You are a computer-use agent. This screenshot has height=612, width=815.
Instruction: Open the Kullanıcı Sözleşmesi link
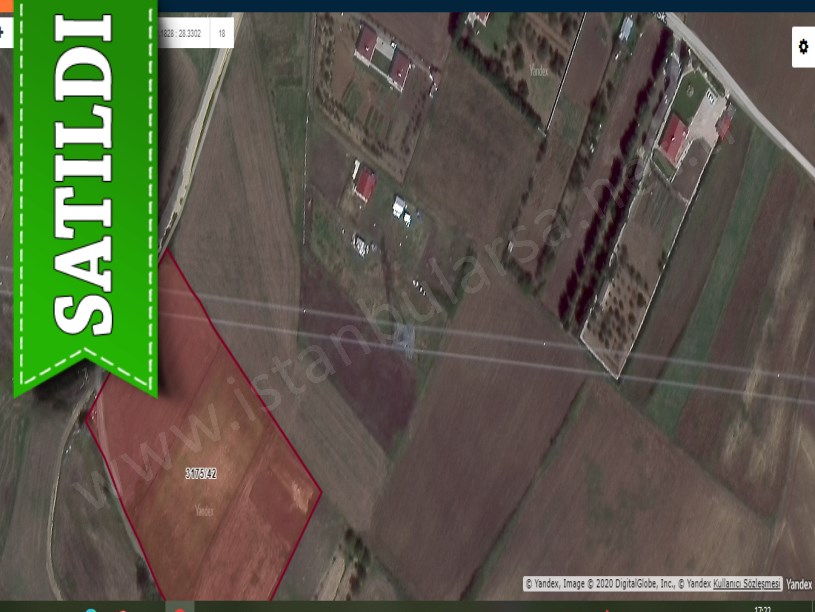(x=746, y=584)
